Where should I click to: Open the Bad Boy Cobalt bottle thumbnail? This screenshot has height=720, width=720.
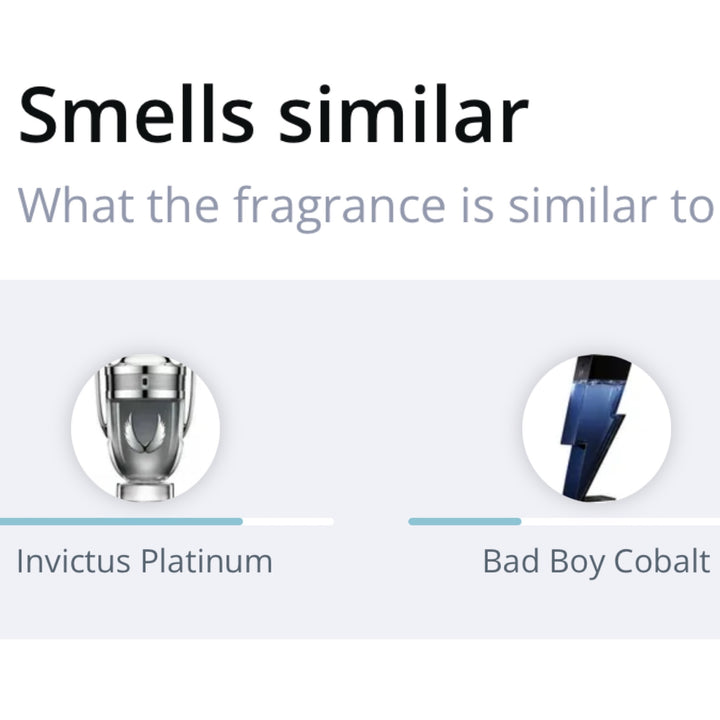click(596, 428)
